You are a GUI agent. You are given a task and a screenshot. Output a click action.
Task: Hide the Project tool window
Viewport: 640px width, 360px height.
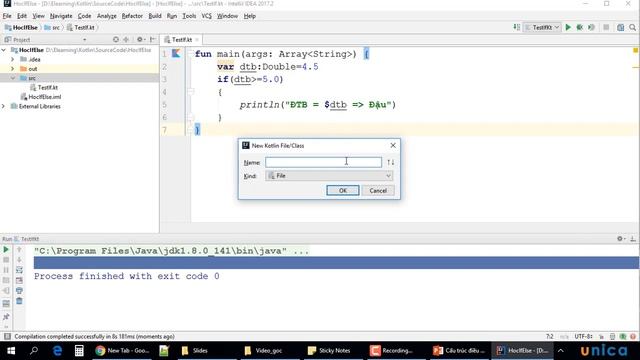(x=153, y=40)
